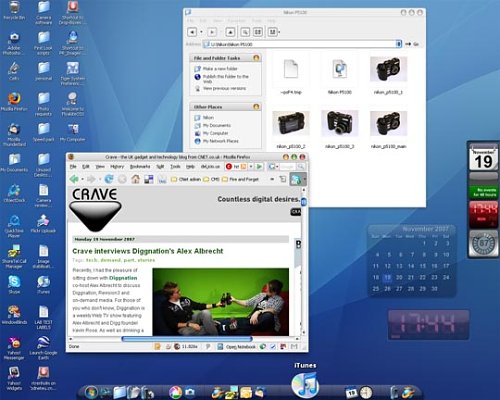Open the del.icio.us menu in Firefox
The image size is (500, 400).
210,166
